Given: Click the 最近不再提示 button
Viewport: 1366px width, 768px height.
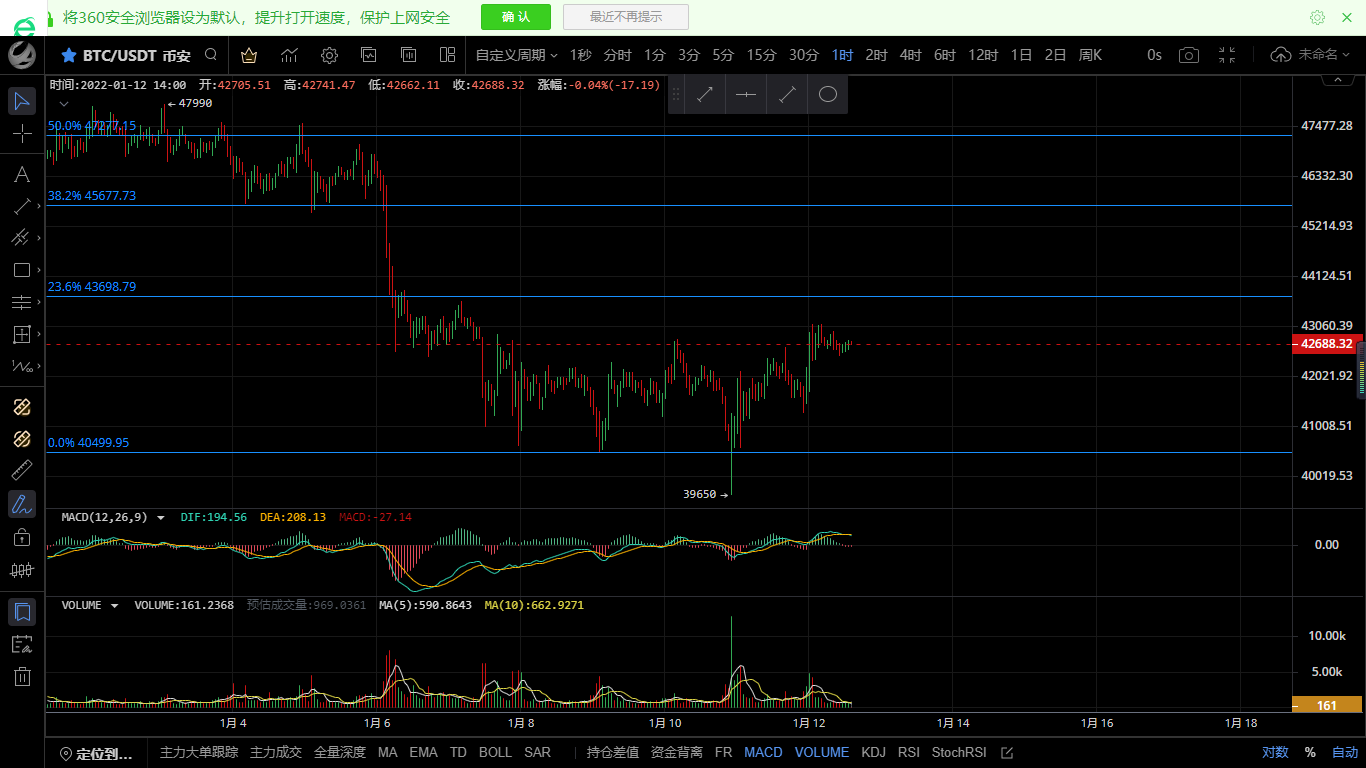Looking at the screenshot, I should pyautogui.click(x=626, y=17).
